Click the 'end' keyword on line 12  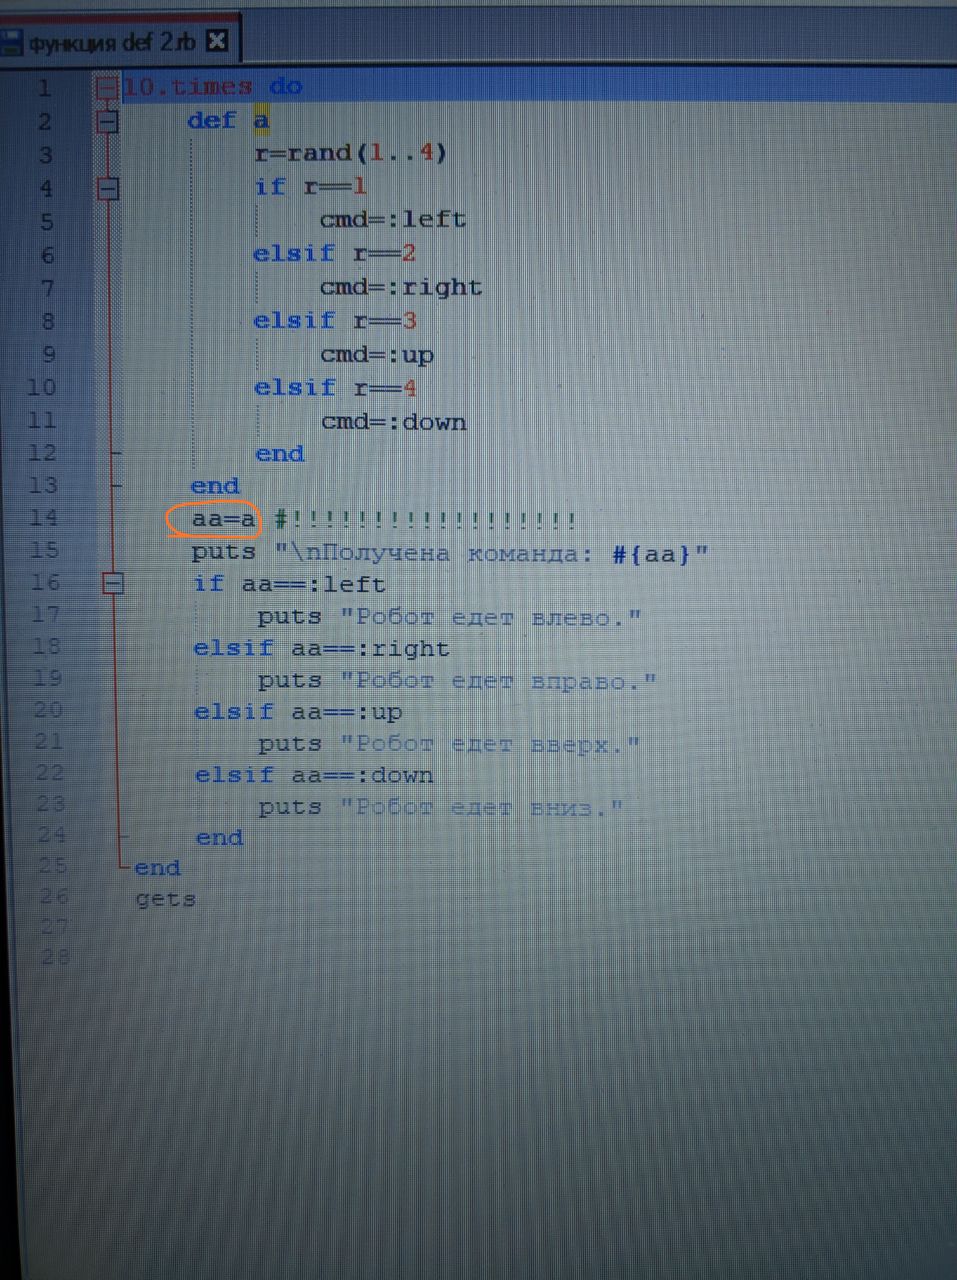tap(280, 453)
